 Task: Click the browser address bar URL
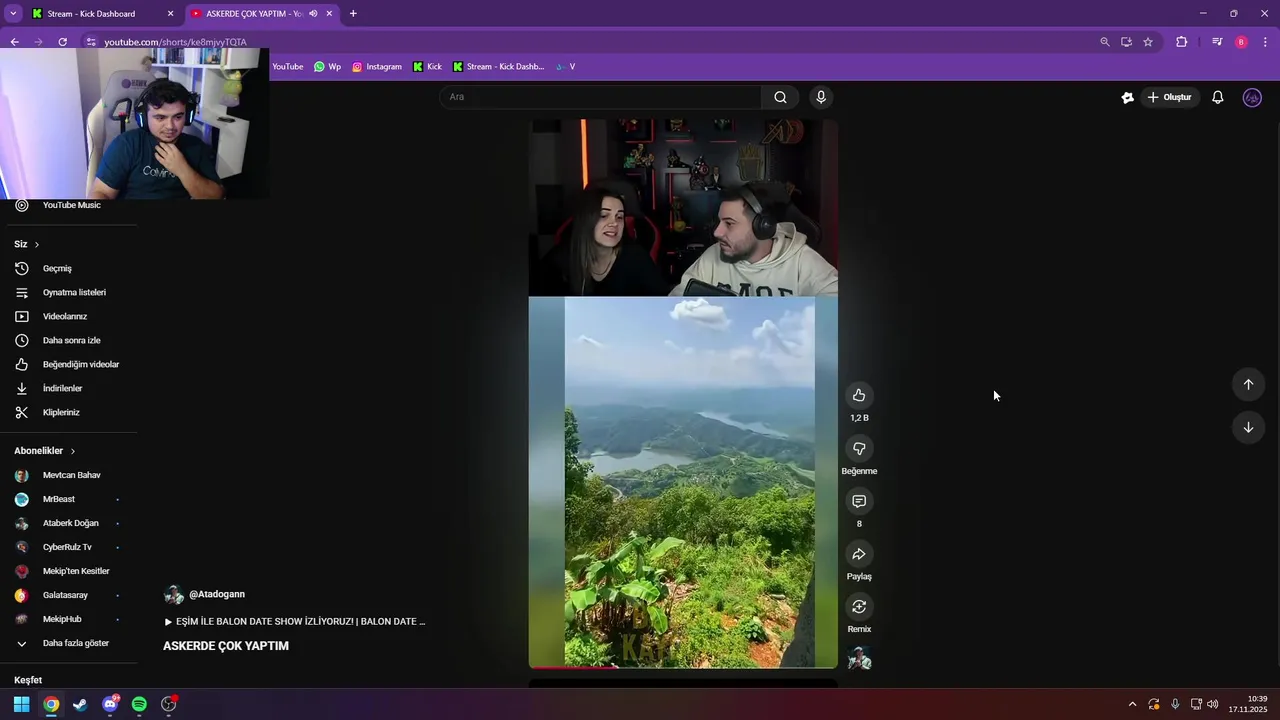click(176, 42)
